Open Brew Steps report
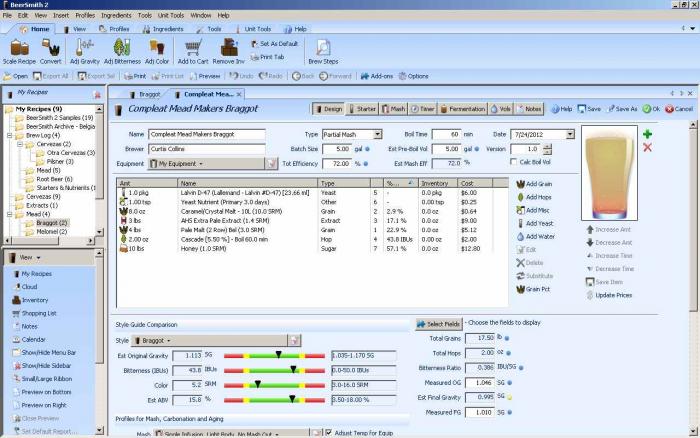The height and width of the screenshot is (438, 700). click(x=323, y=51)
